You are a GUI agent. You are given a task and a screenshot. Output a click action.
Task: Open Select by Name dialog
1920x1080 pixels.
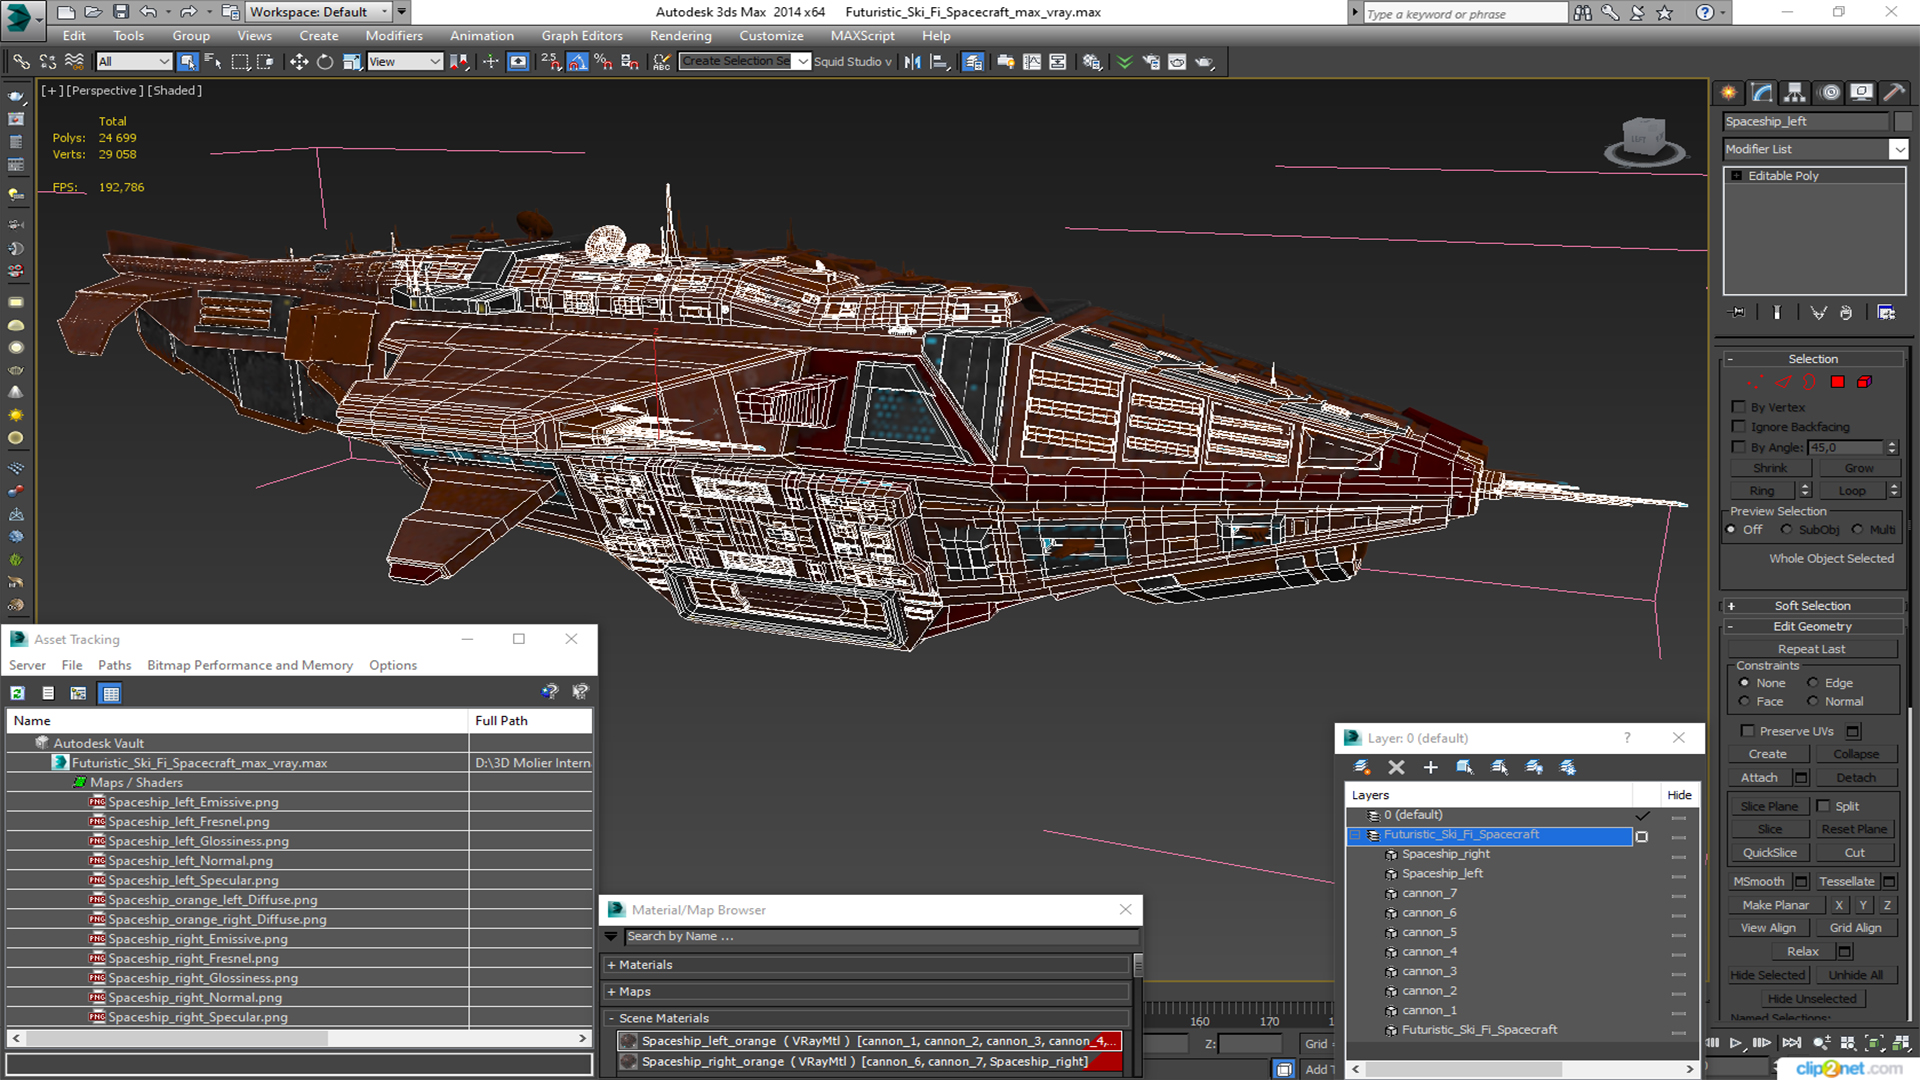point(213,62)
